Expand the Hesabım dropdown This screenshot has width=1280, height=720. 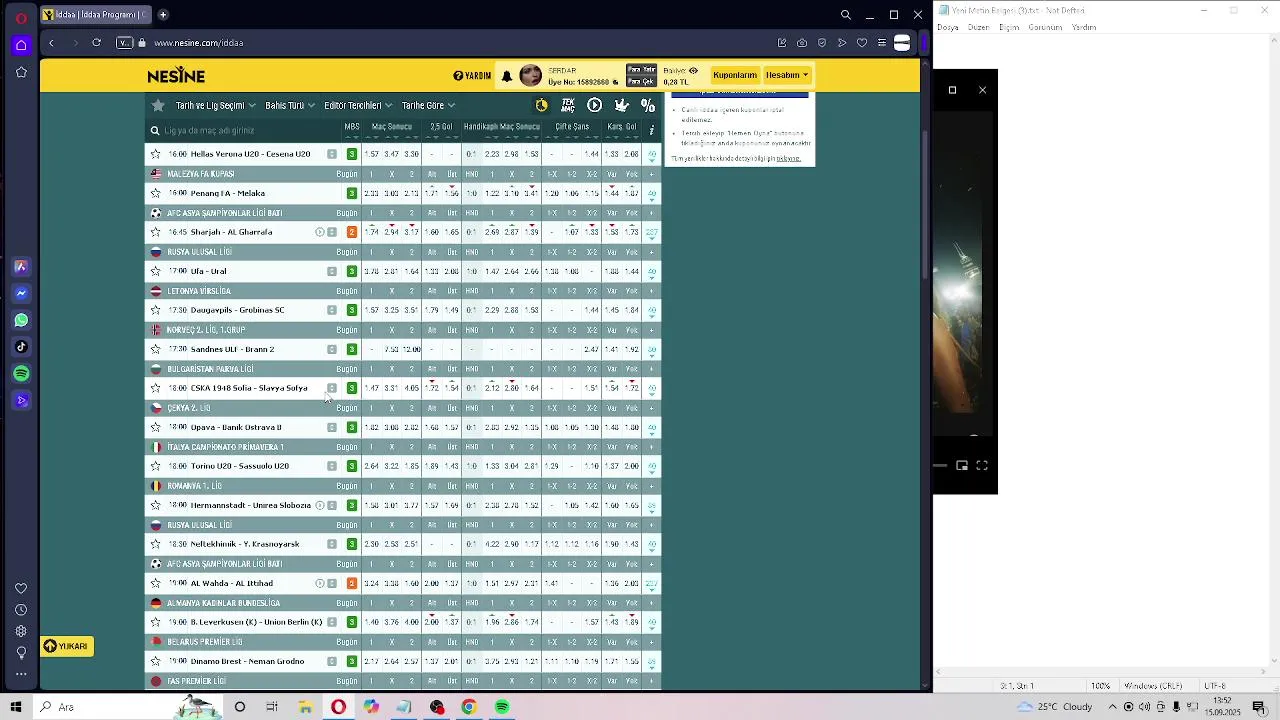787,75
